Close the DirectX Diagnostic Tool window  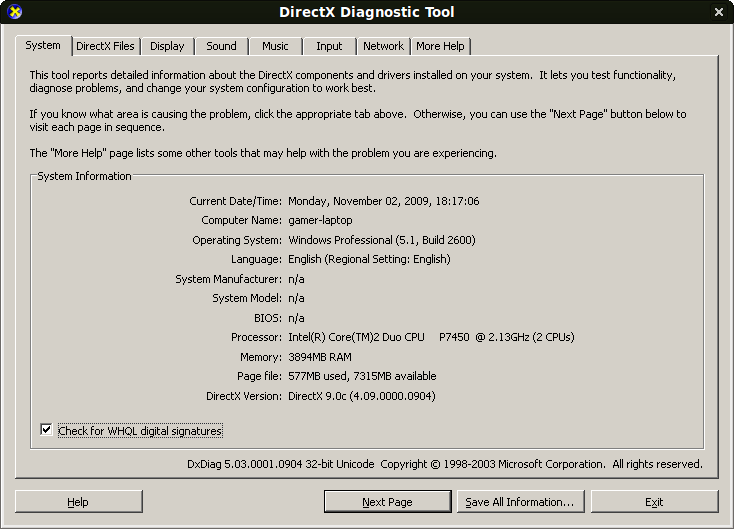click(718, 12)
